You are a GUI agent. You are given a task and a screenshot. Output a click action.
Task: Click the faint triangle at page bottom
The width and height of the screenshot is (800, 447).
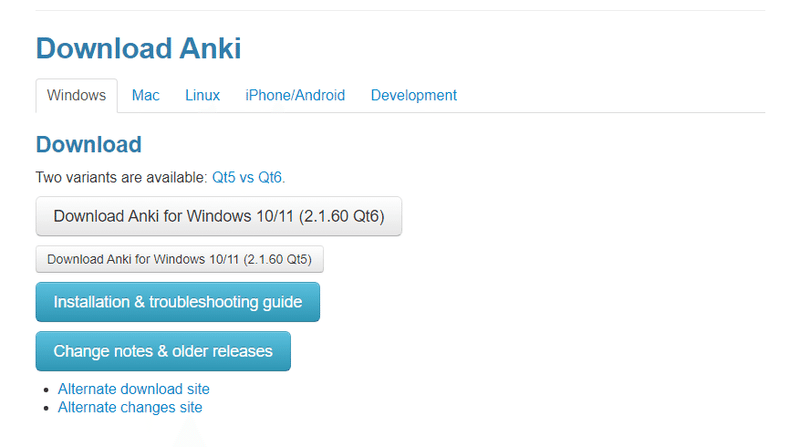[190, 434]
